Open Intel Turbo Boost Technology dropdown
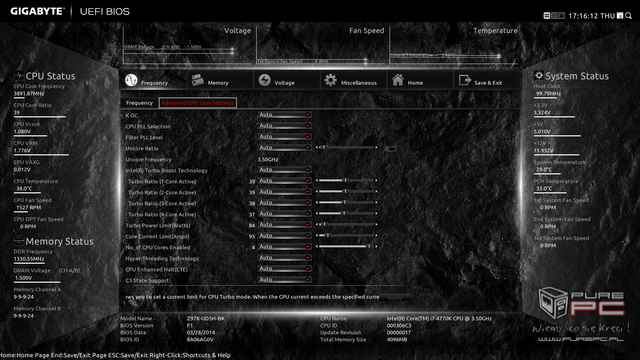The height and width of the screenshot is (360, 640). coord(284,170)
